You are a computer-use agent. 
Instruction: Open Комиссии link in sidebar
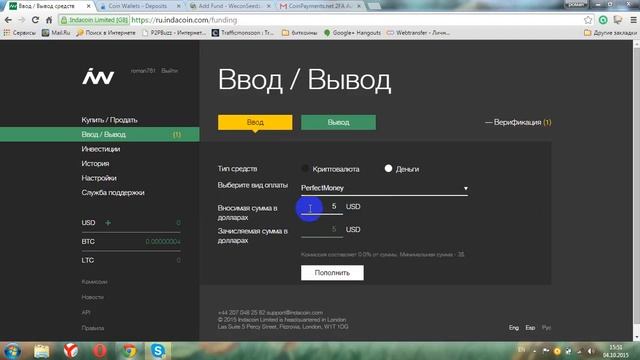tap(94, 282)
